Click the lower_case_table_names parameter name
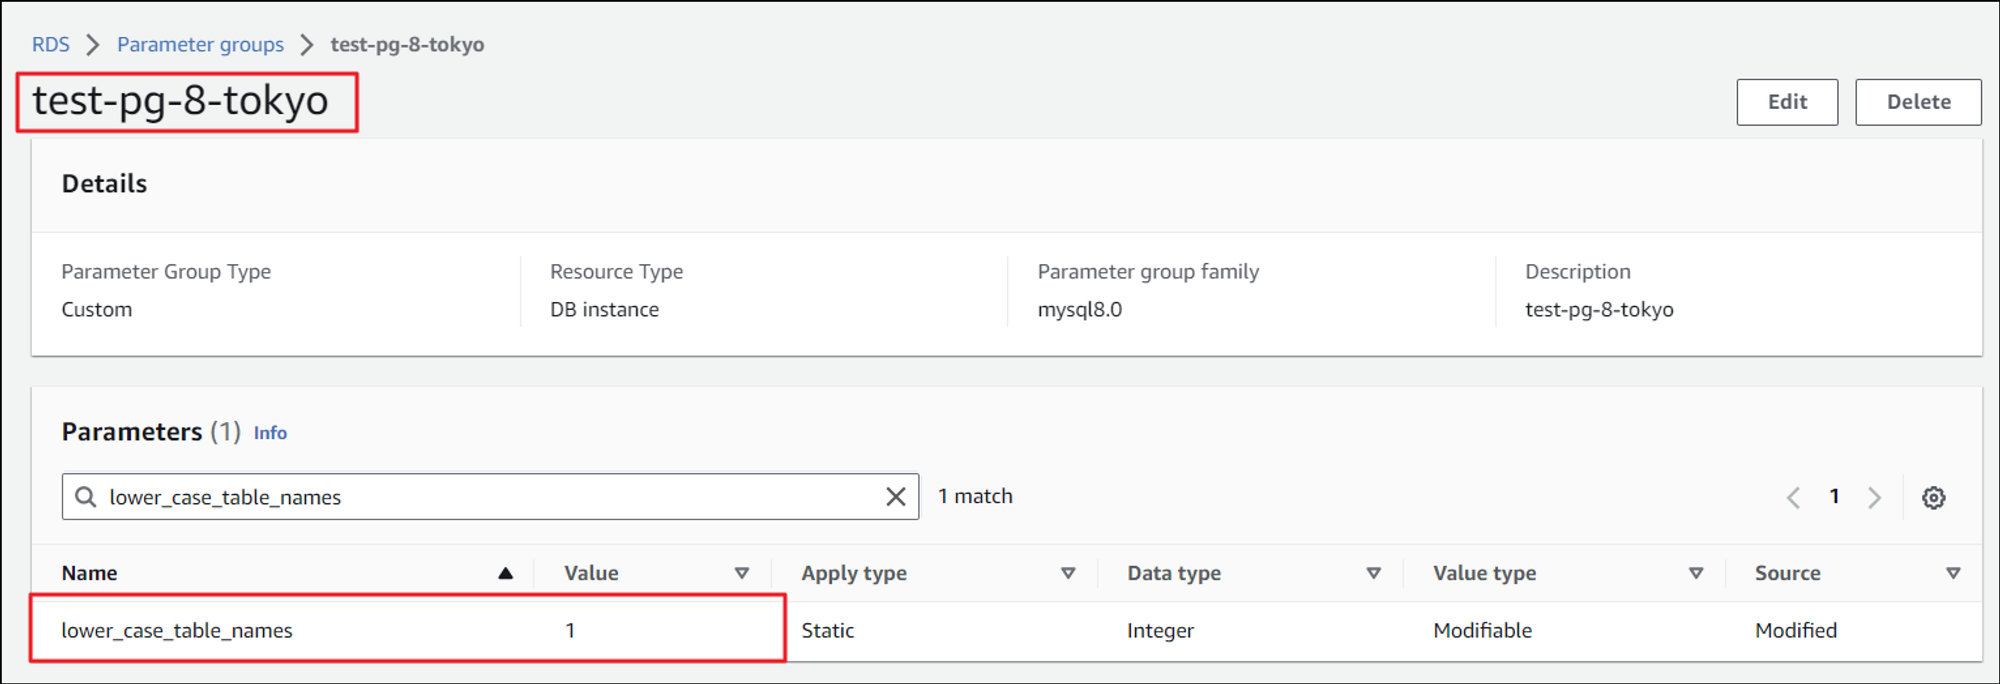 click(x=177, y=631)
